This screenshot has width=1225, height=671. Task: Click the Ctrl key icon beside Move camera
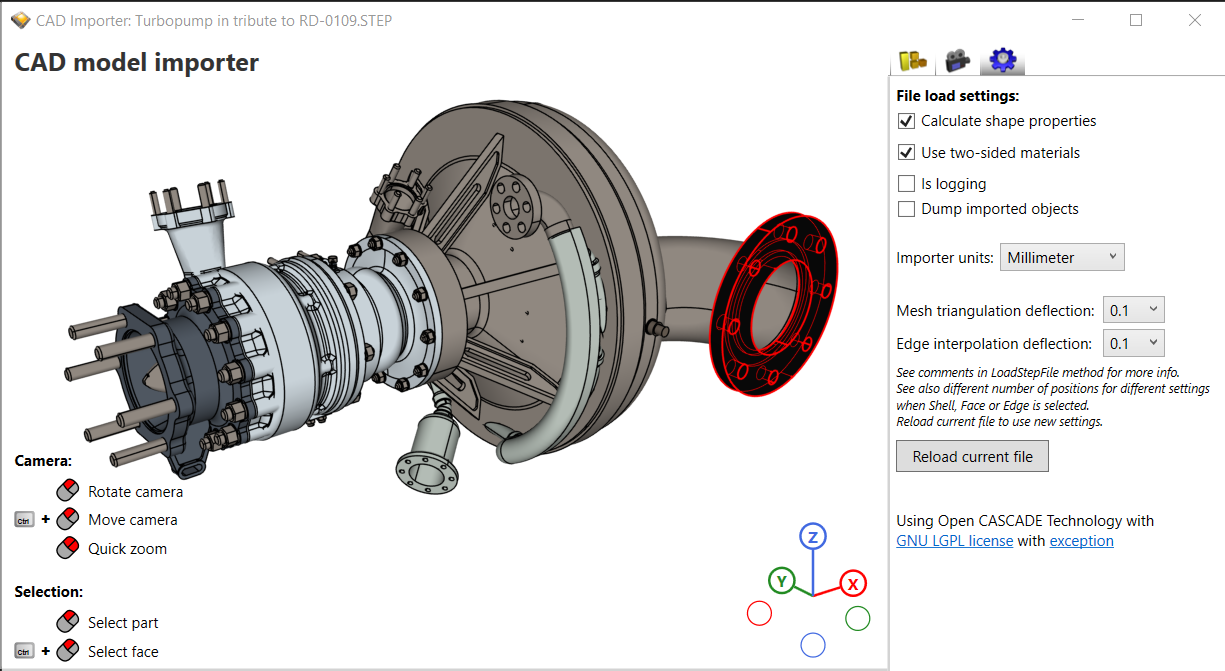(x=25, y=520)
